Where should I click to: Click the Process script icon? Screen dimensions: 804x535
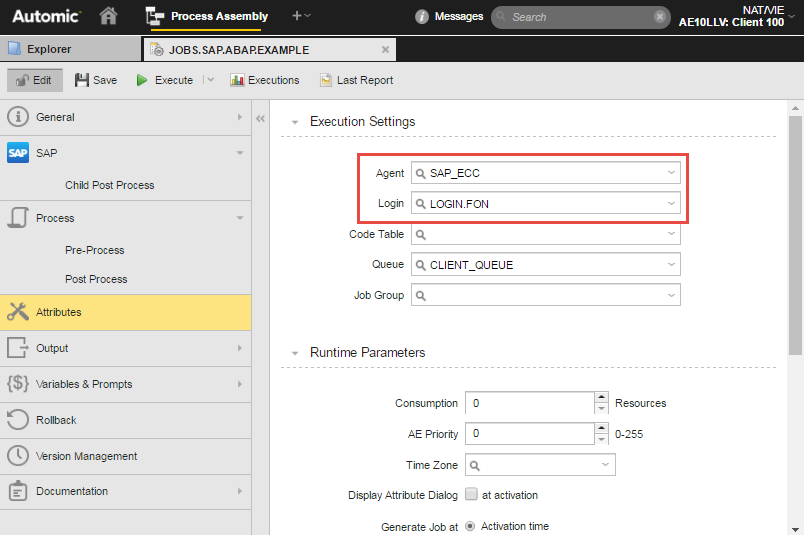[x=18, y=217]
